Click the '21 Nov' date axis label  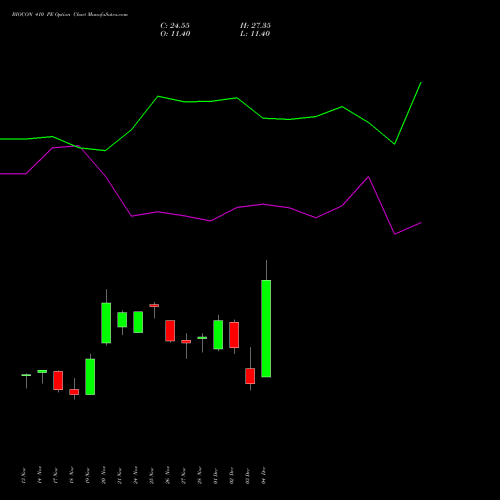pyautogui.click(x=120, y=475)
